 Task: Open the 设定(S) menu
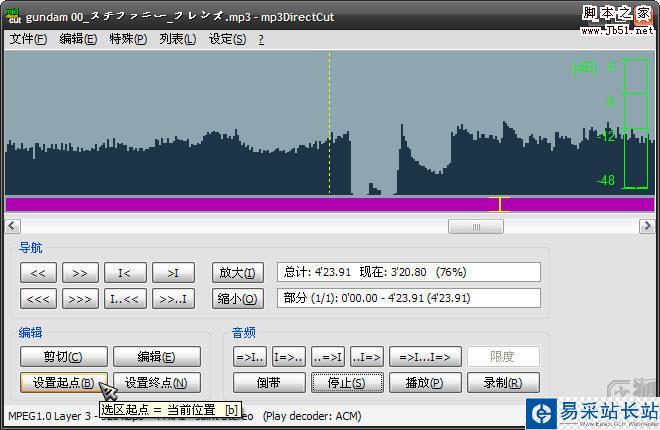[x=227, y=39]
